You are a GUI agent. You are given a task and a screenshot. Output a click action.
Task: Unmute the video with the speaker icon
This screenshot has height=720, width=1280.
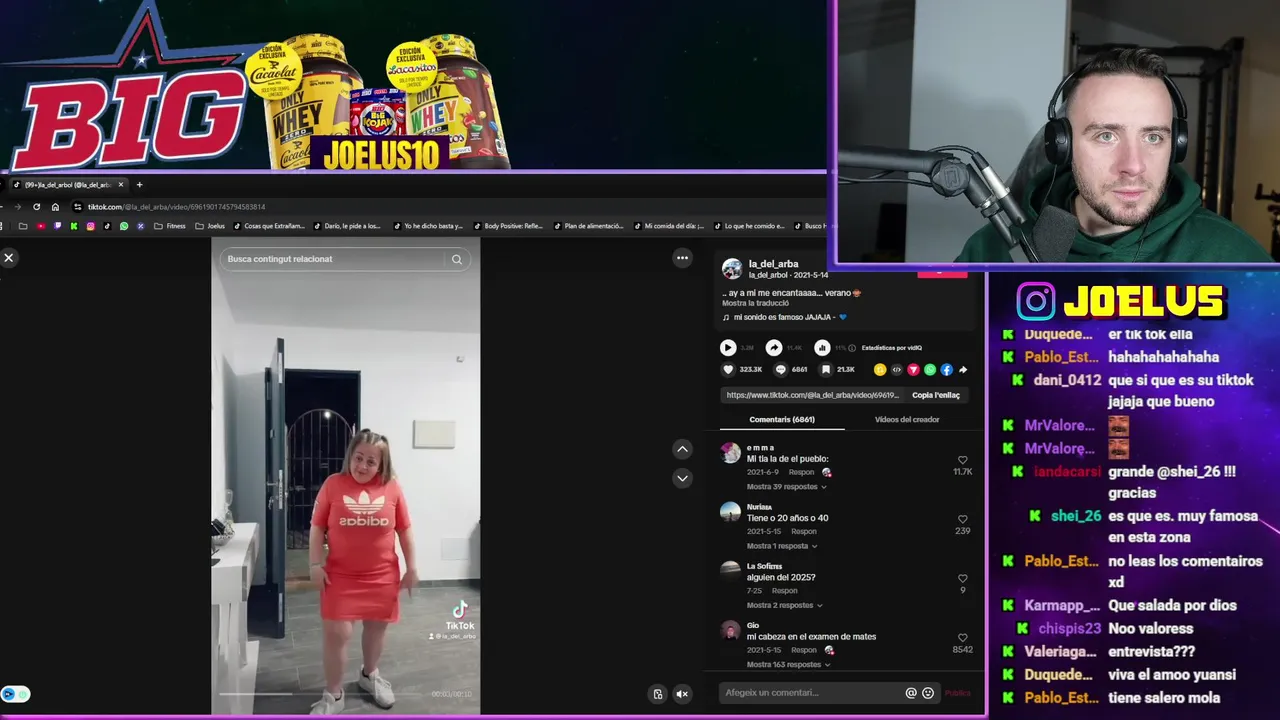click(682, 694)
